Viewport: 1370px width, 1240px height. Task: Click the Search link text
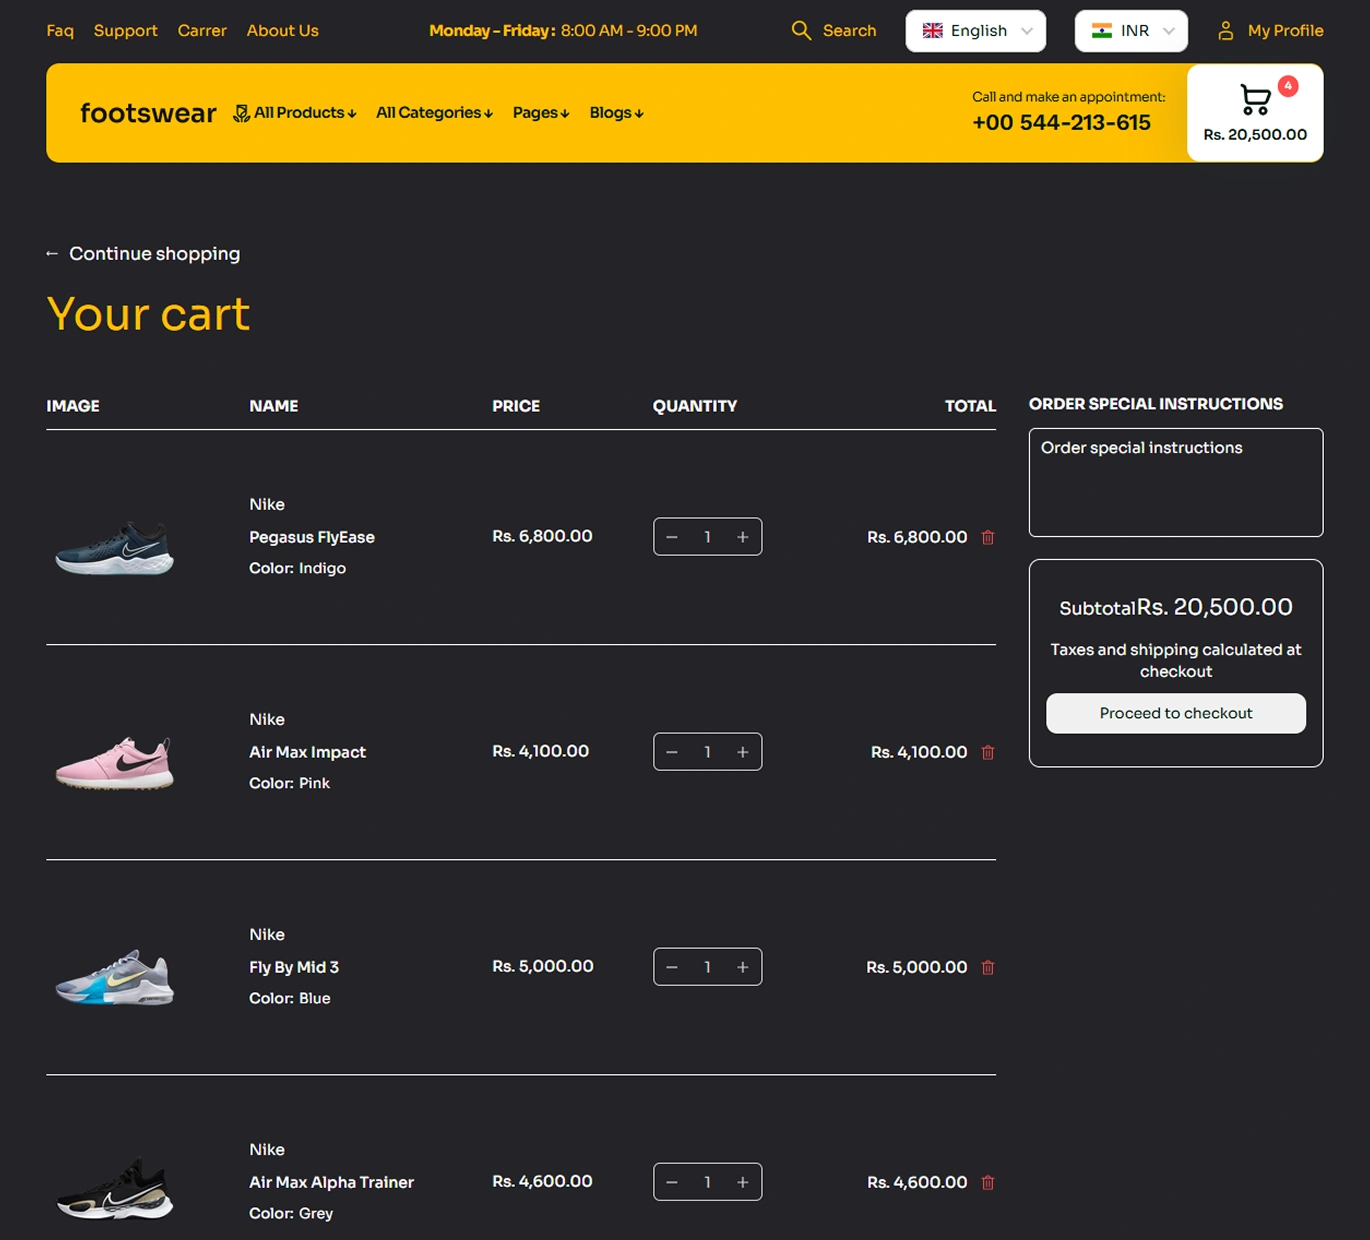pos(850,31)
